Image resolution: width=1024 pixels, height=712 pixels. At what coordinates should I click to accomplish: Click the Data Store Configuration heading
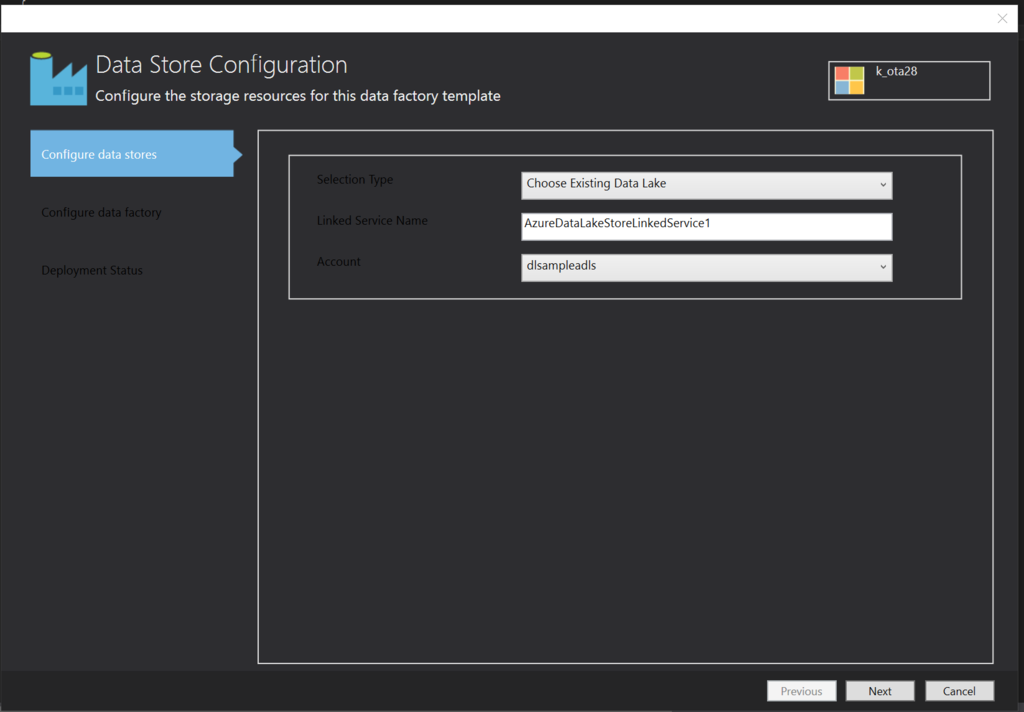coord(221,65)
